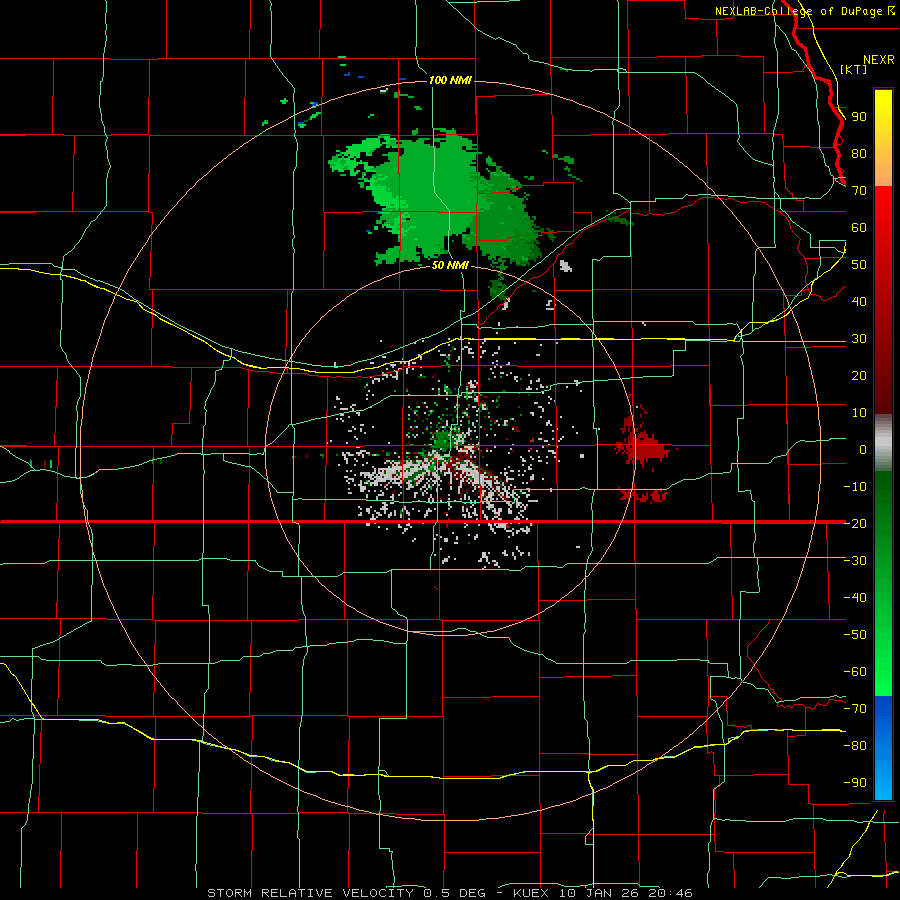Click the -60 value on the velocity scale
Screen dimensions: 900x900
coord(855,672)
